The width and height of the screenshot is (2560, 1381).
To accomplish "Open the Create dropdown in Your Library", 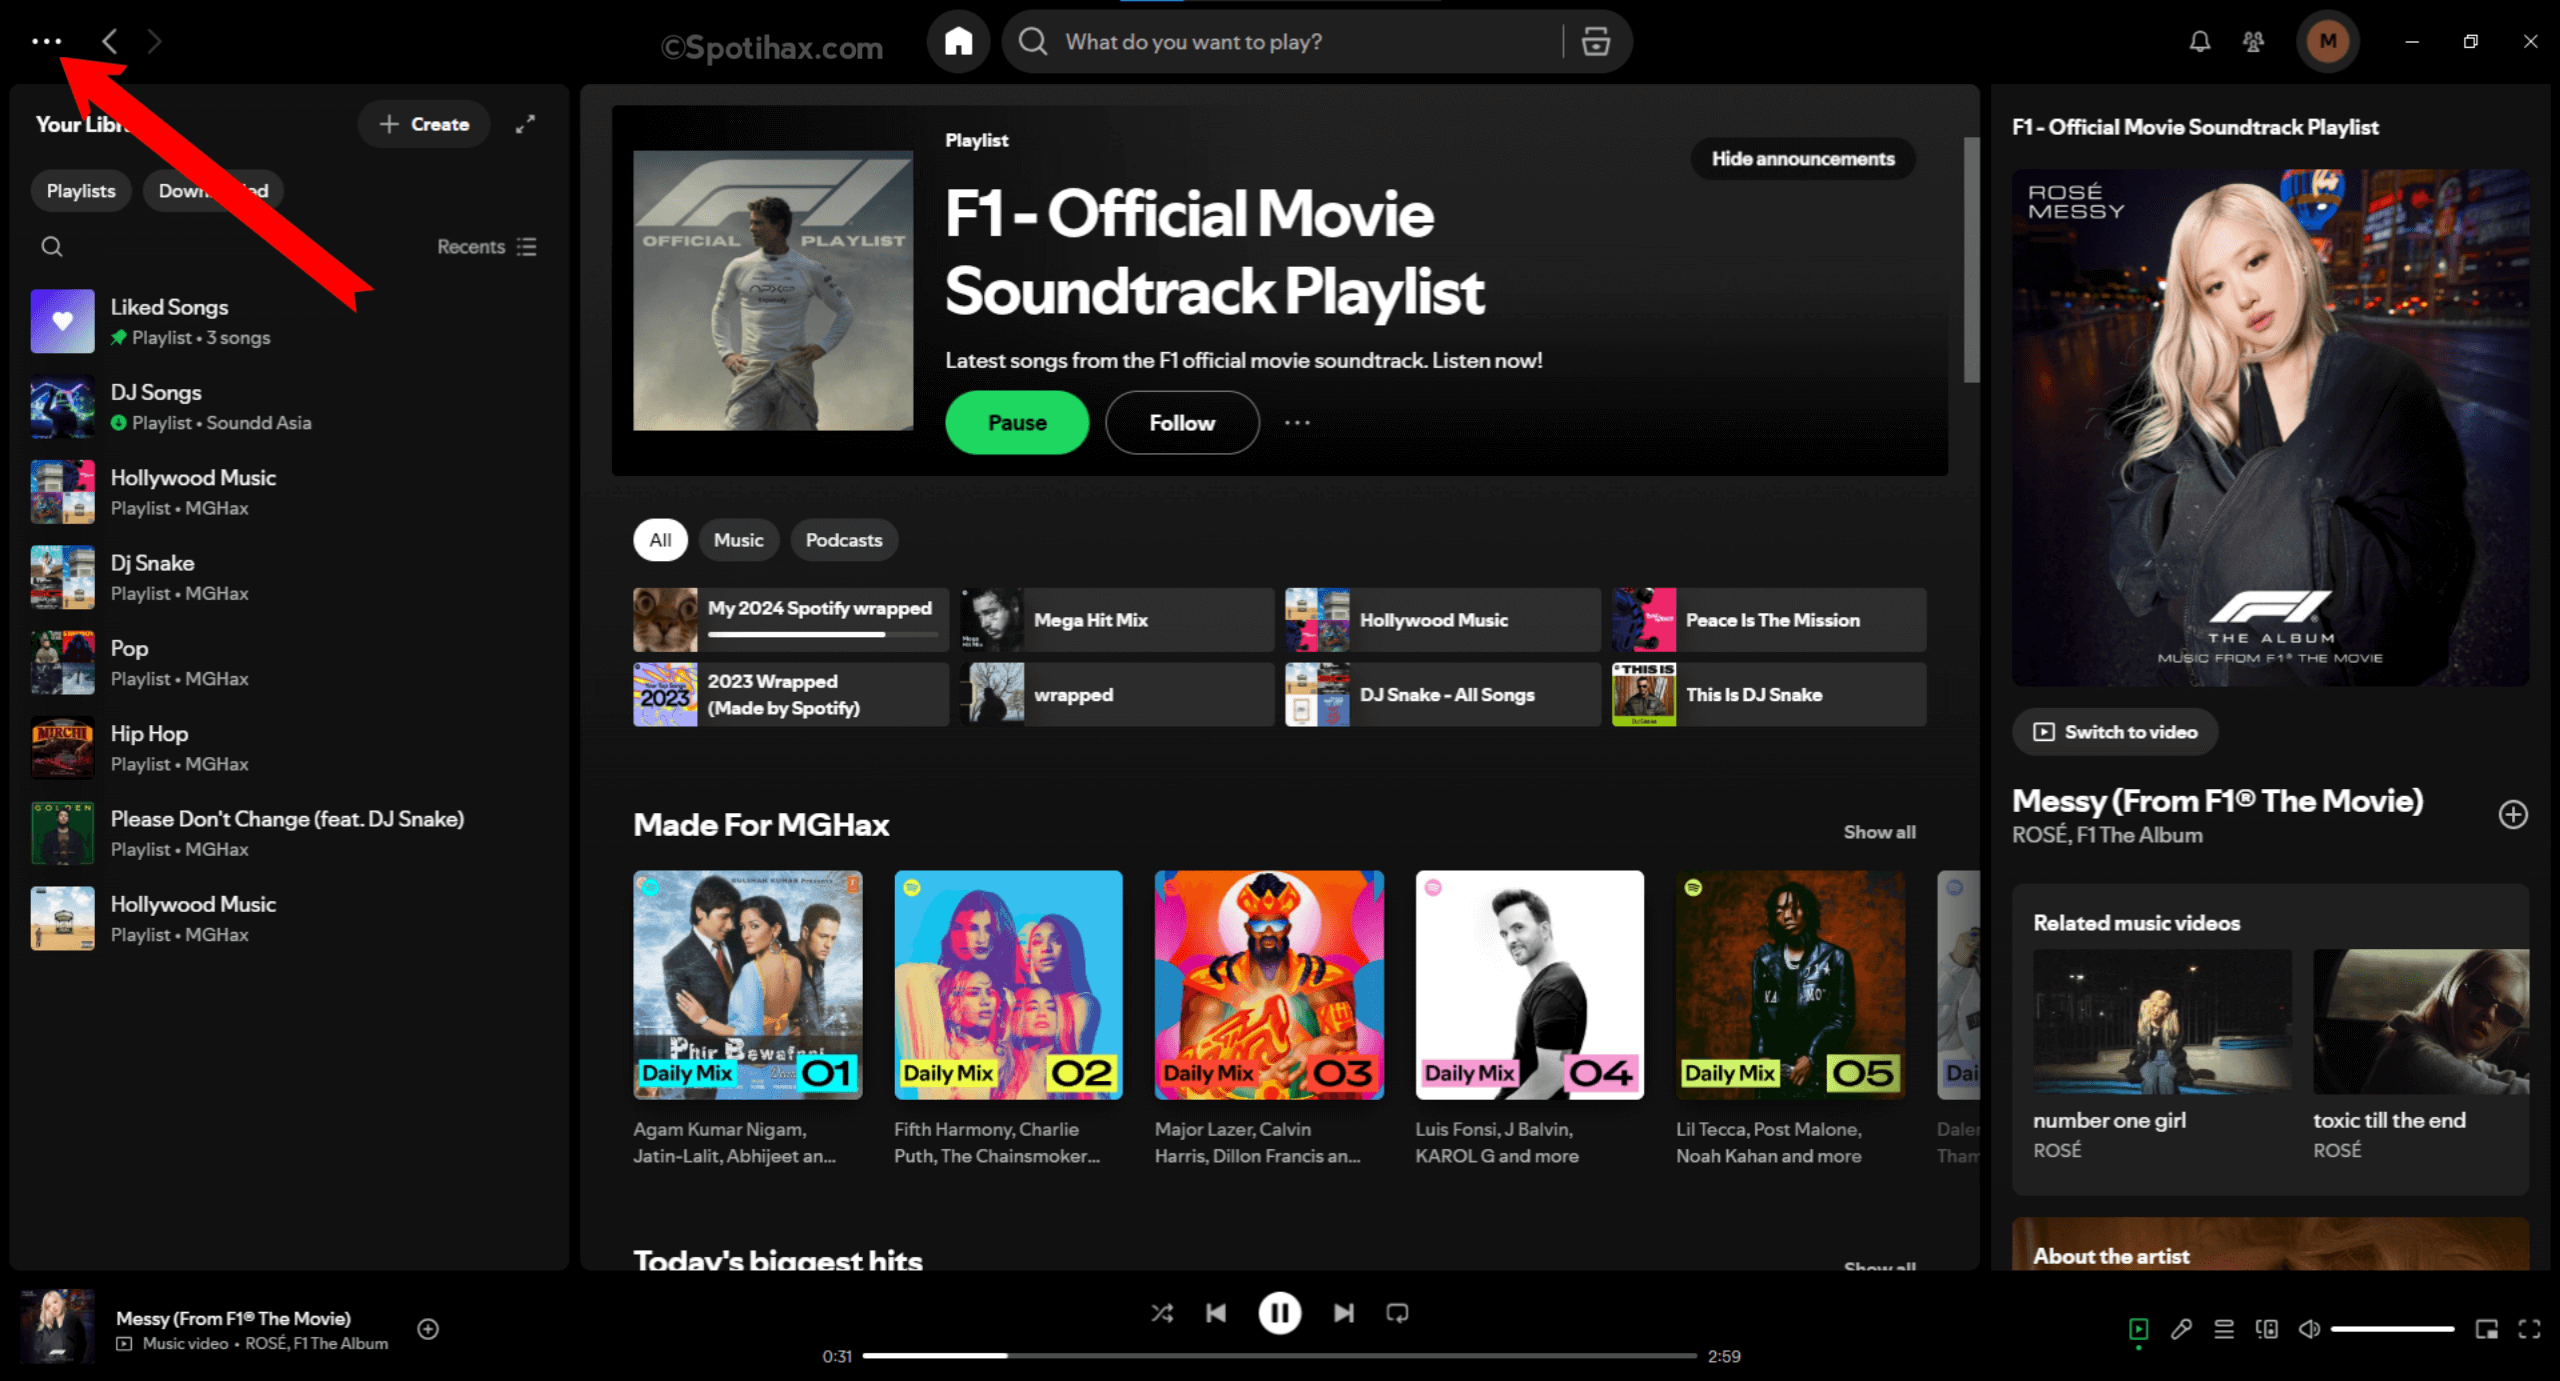I will [424, 124].
